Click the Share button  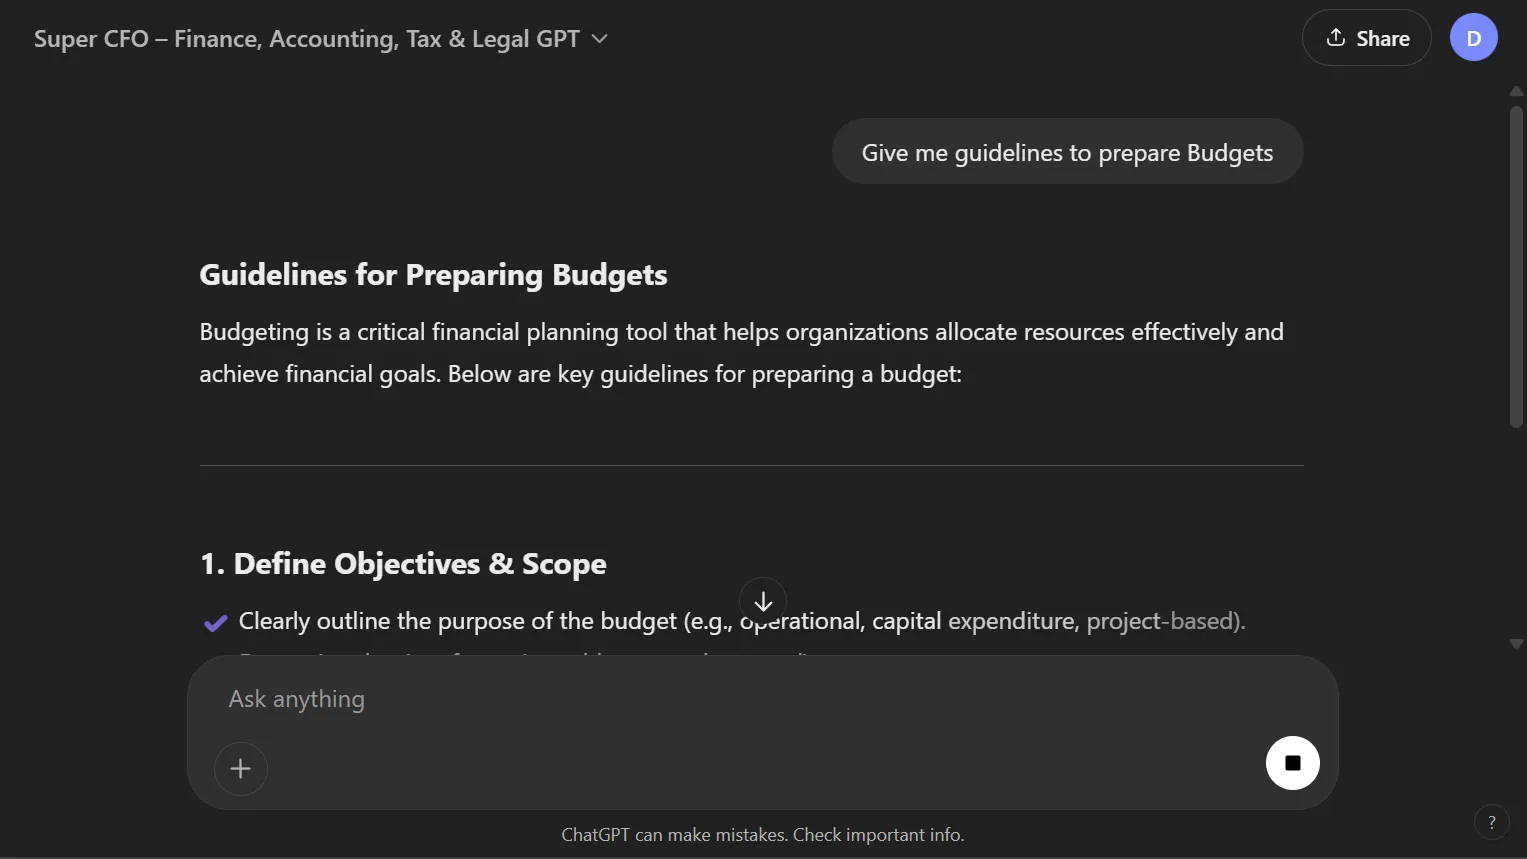pos(1366,38)
